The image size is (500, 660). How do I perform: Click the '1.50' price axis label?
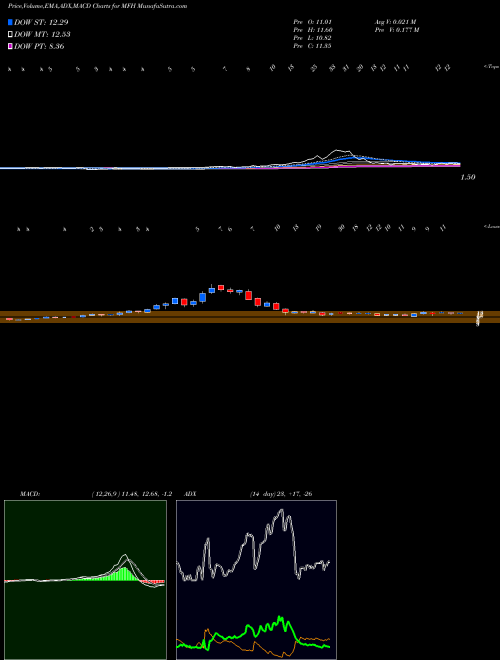pyautogui.click(x=468, y=177)
